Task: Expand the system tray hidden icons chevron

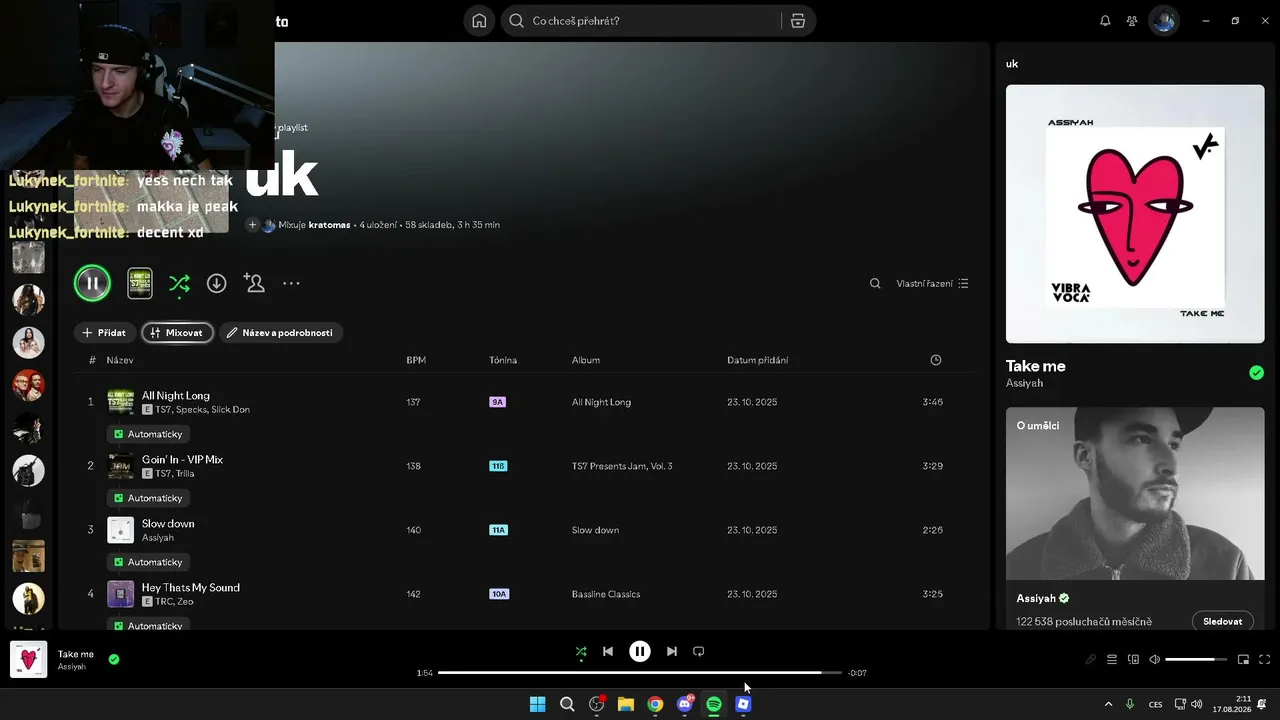Action: (x=1108, y=704)
